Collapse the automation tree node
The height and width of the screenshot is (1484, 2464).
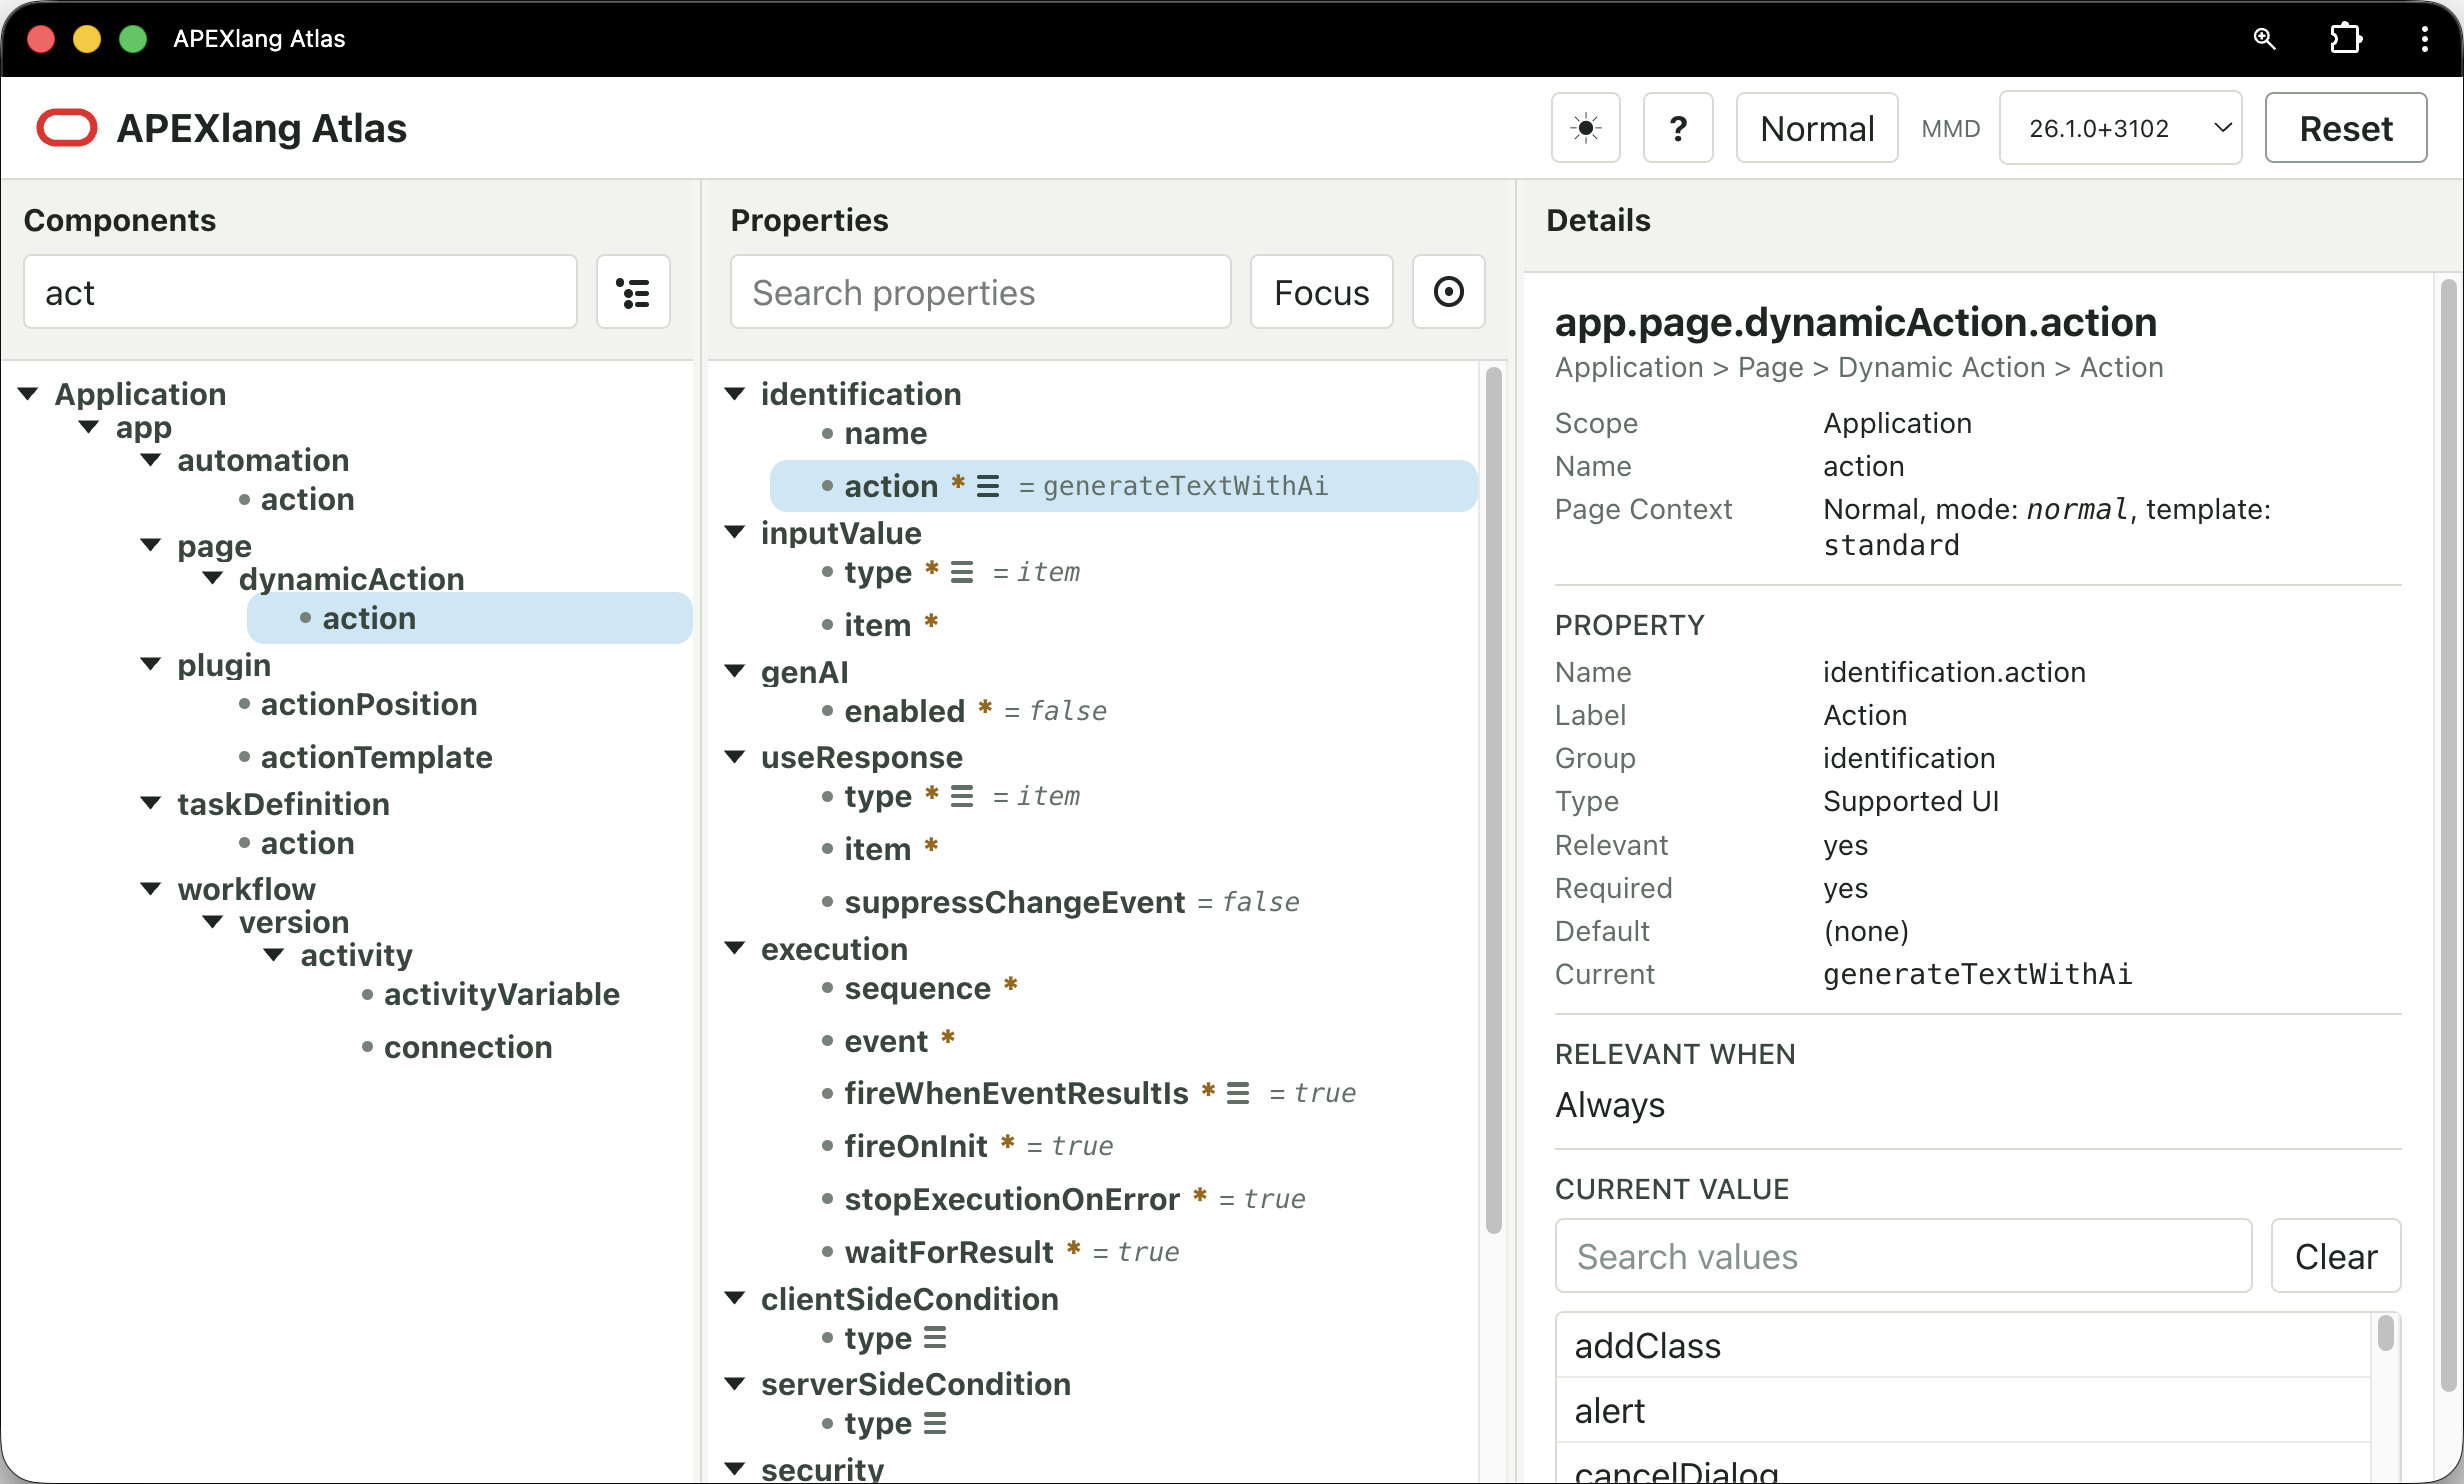151,460
